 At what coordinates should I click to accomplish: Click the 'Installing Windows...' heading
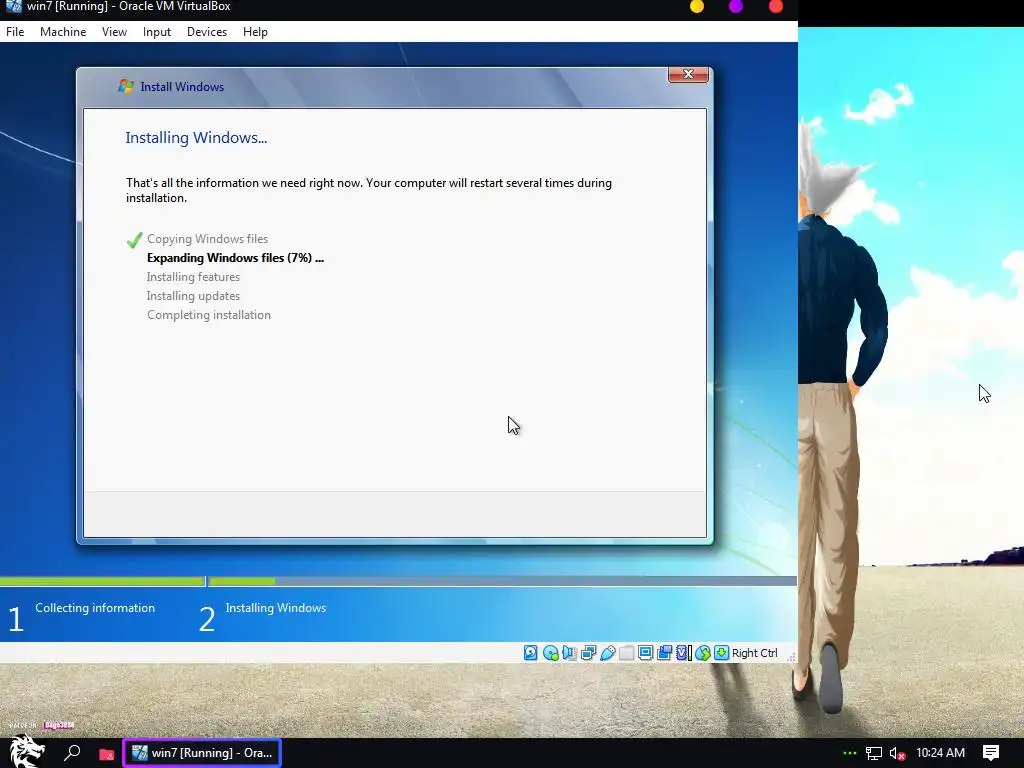(x=196, y=138)
